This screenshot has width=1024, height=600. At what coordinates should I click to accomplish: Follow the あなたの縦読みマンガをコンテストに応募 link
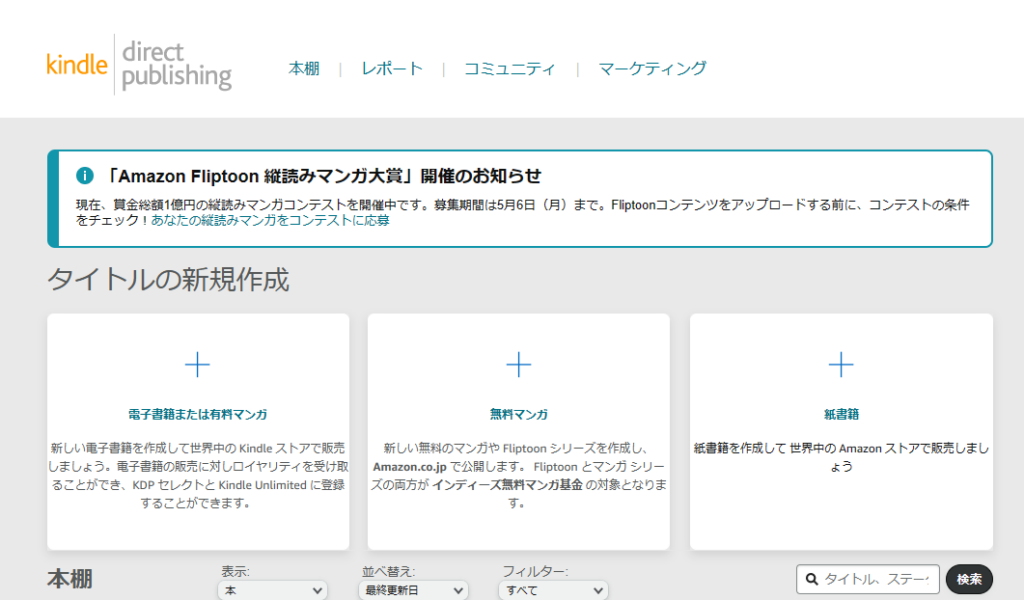click(x=270, y=221)
